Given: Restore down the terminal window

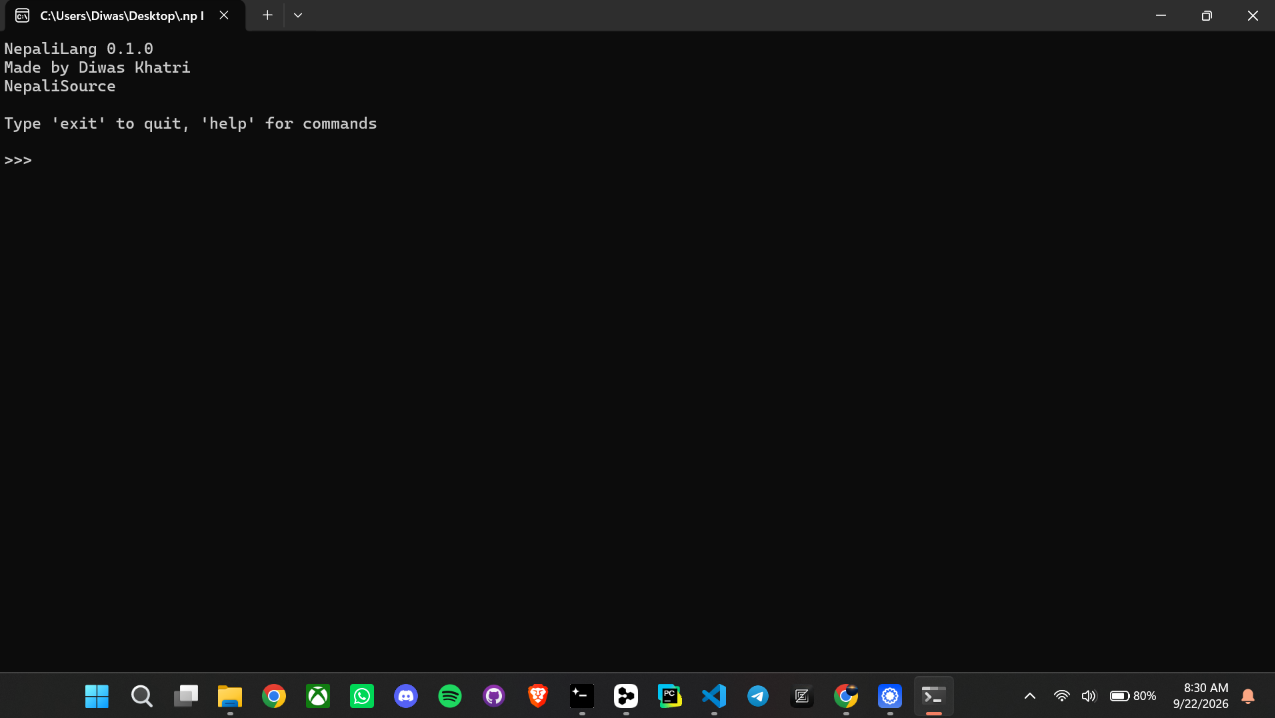Looking at the screenshot, I should [1207, 15].
